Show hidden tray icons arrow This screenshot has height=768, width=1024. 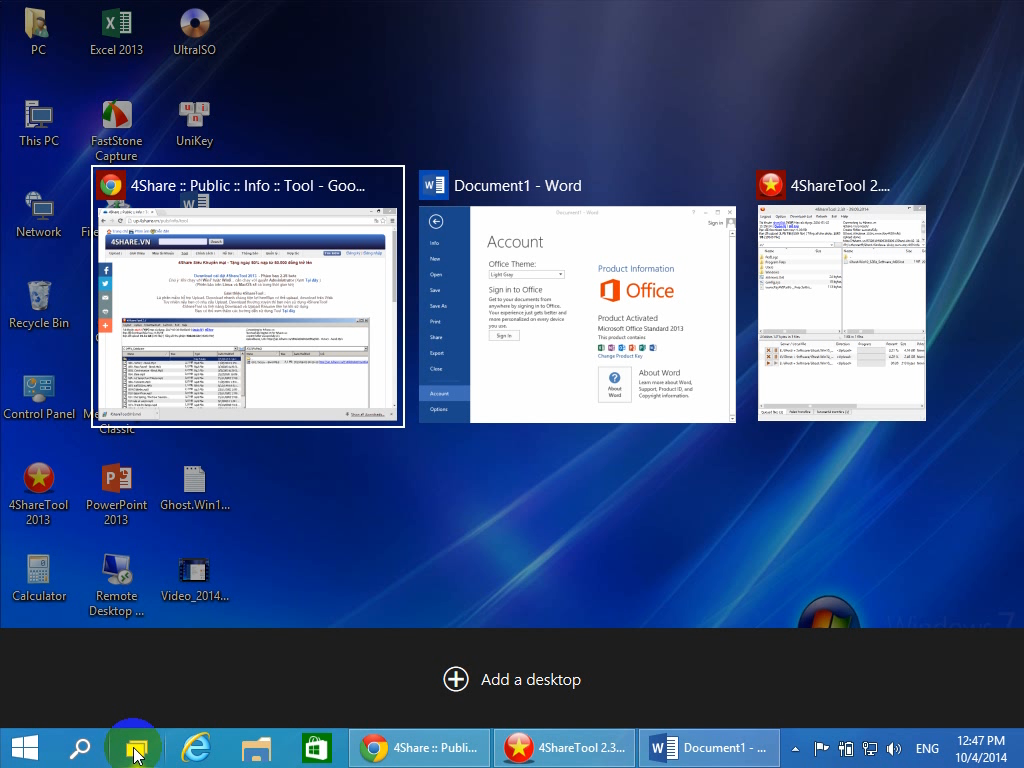coord(795,749)
